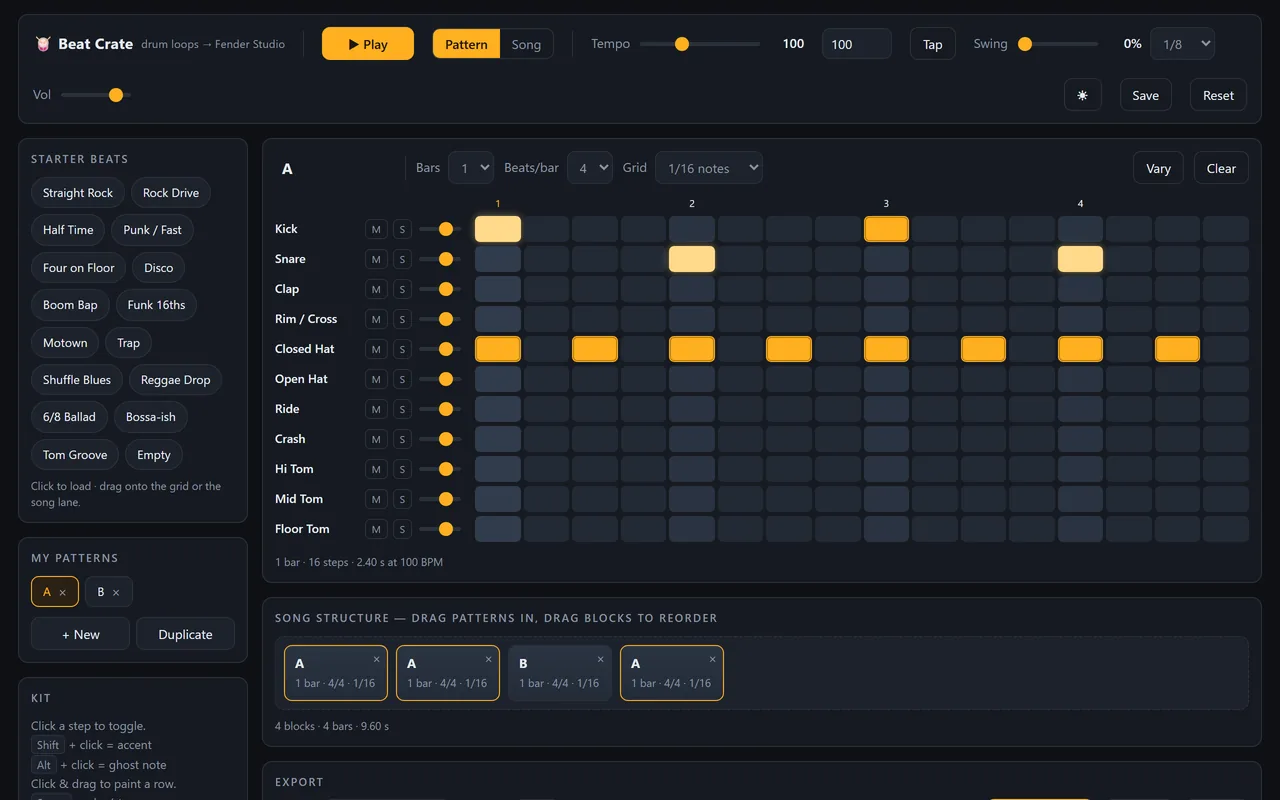
Task: Click the Tempo slider handle
Action: [682, 44]
